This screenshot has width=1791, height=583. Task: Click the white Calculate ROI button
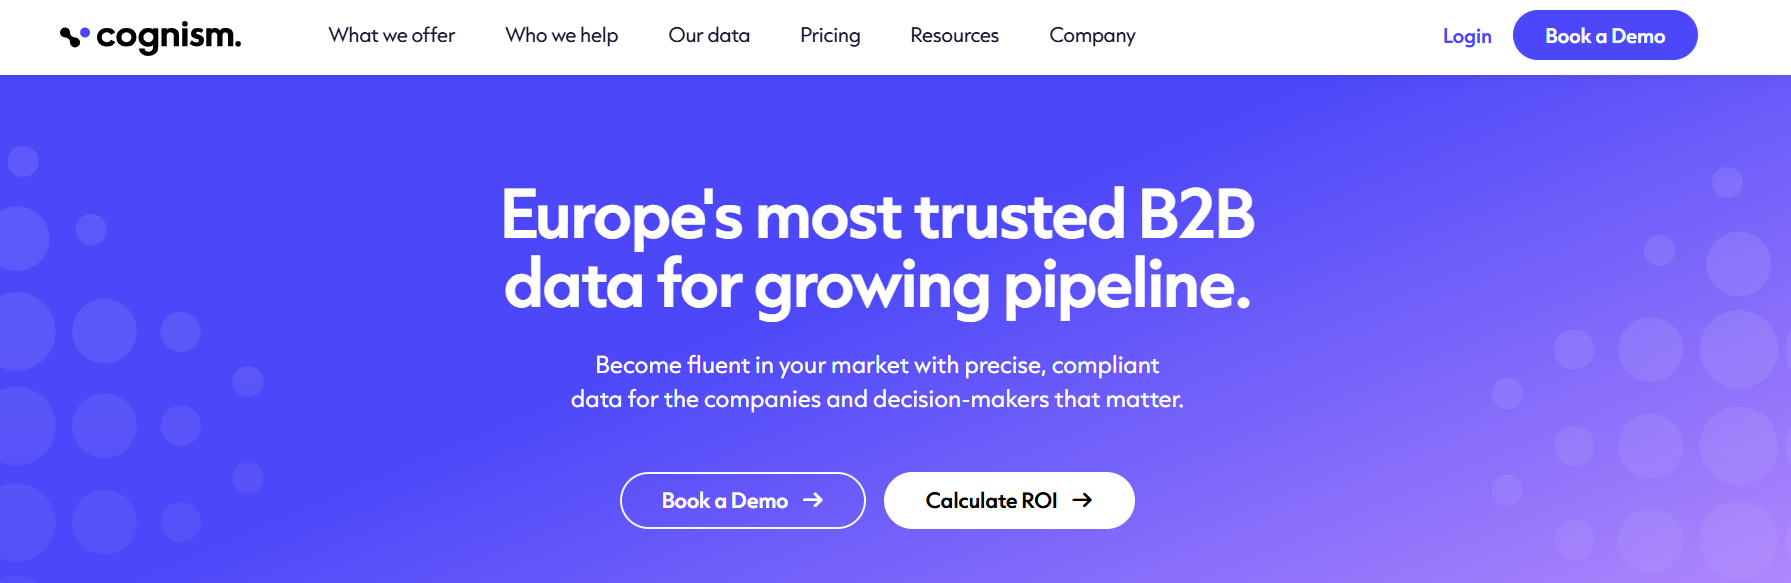click(x=1009, y=500)
